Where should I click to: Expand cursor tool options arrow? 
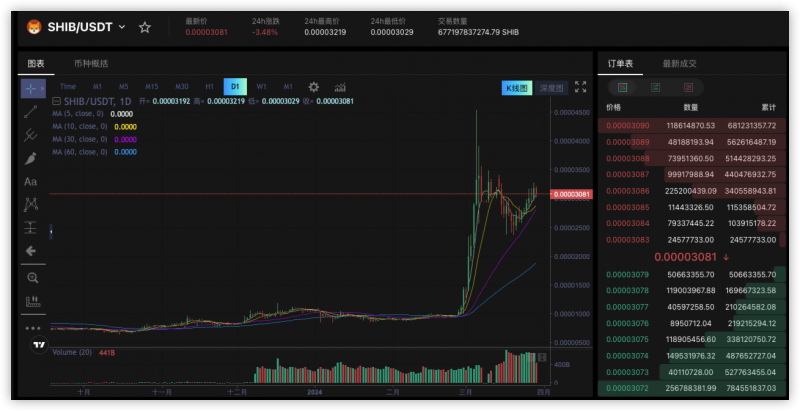pyautogui.click(x=42, y=89)
